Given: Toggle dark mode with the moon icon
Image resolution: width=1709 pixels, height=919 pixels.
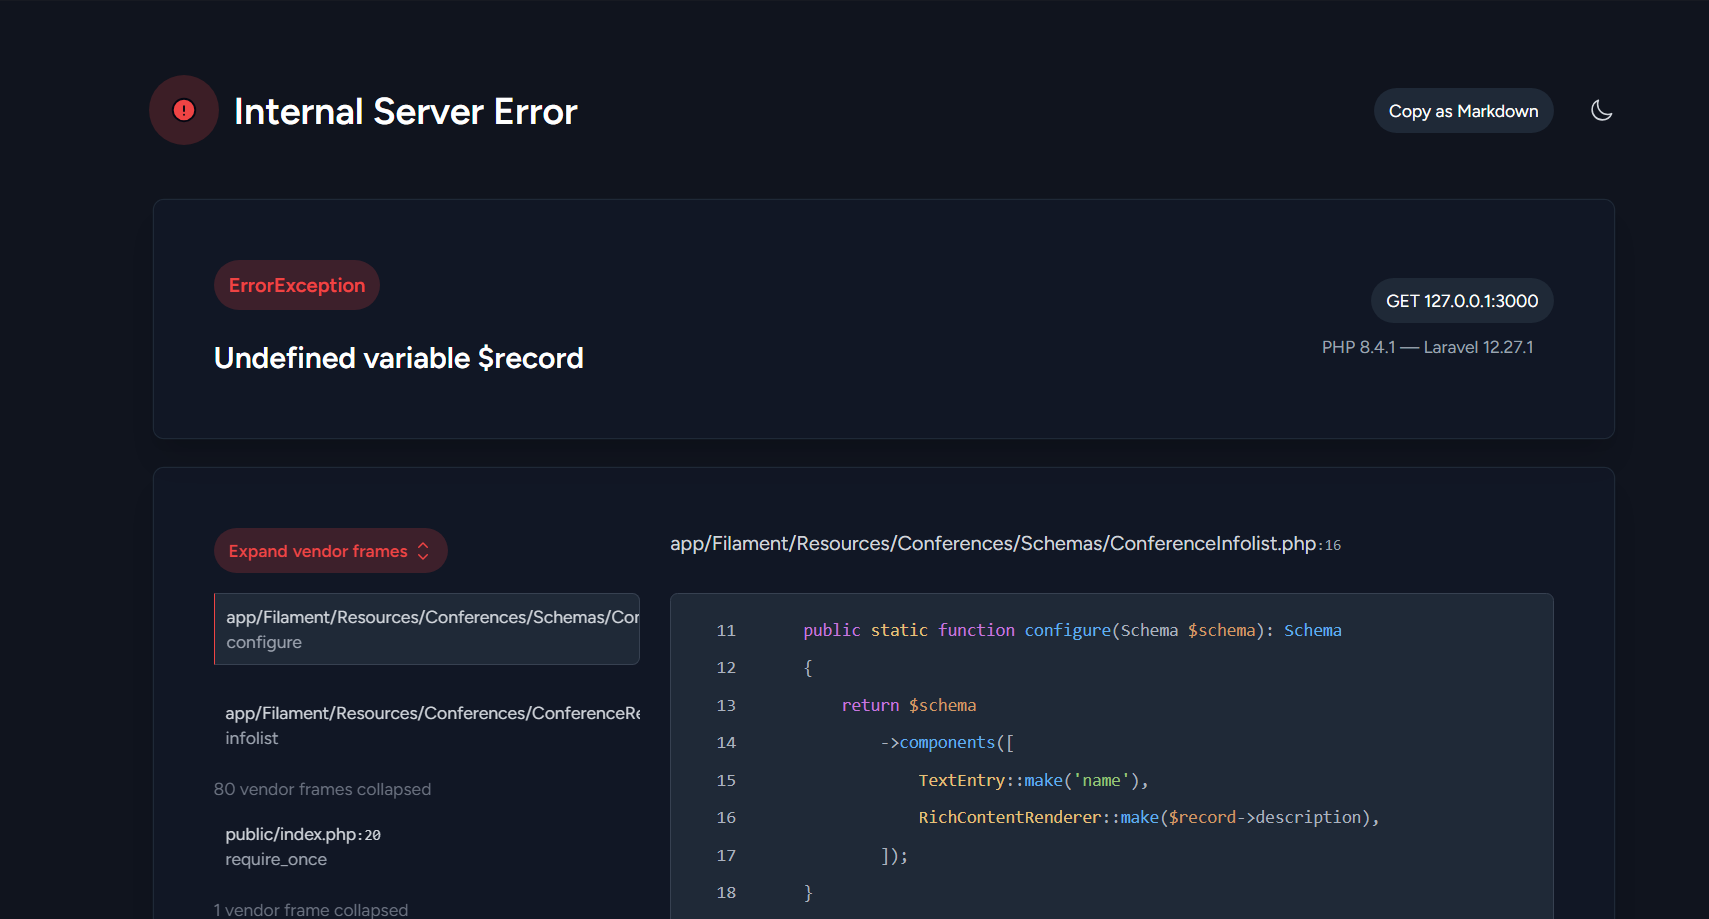Looking at the screenshot, I should pyautogui.click(x=1601, y=110).
